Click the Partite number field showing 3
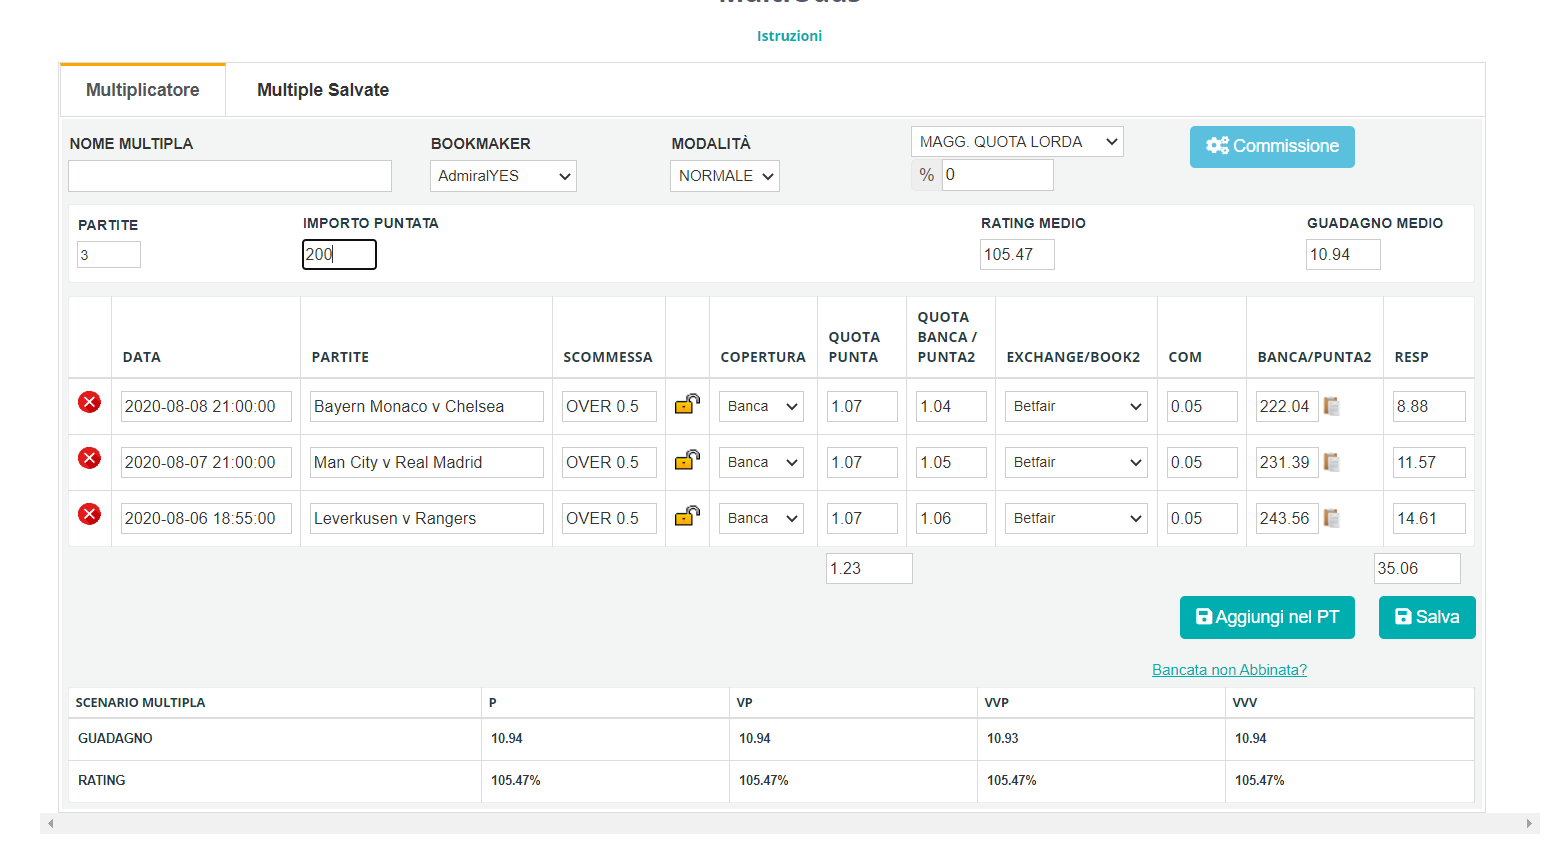1549x849 pixels. click(109, 255)
